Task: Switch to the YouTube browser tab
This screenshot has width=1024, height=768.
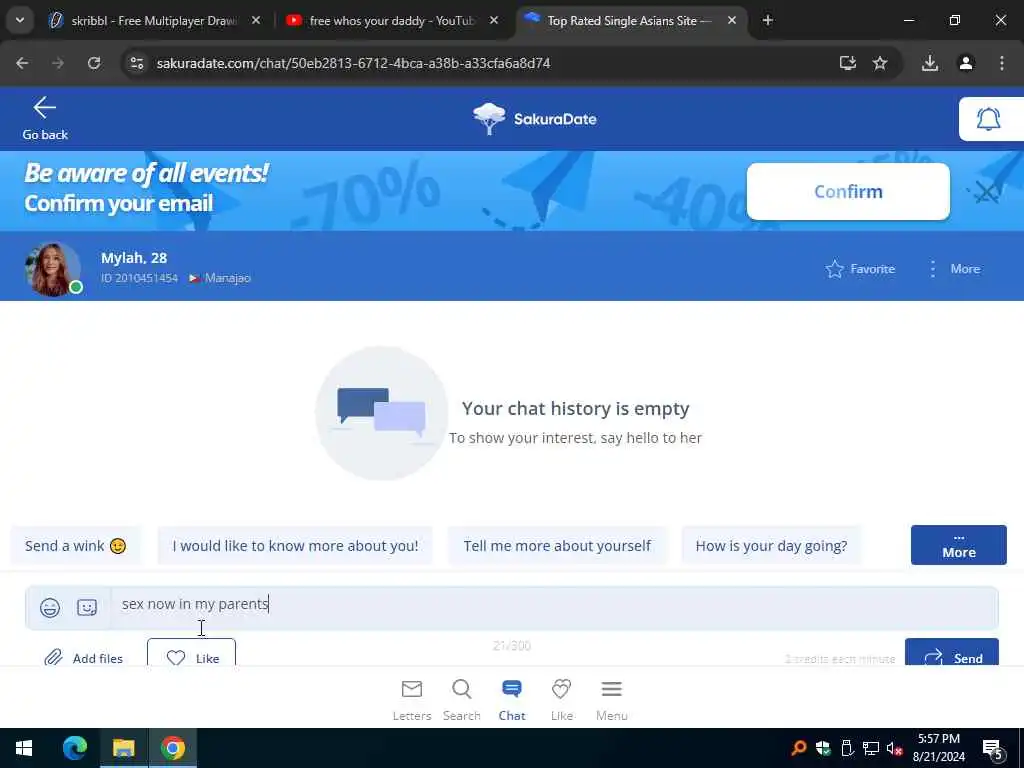Action: click(x=392, y=21)
